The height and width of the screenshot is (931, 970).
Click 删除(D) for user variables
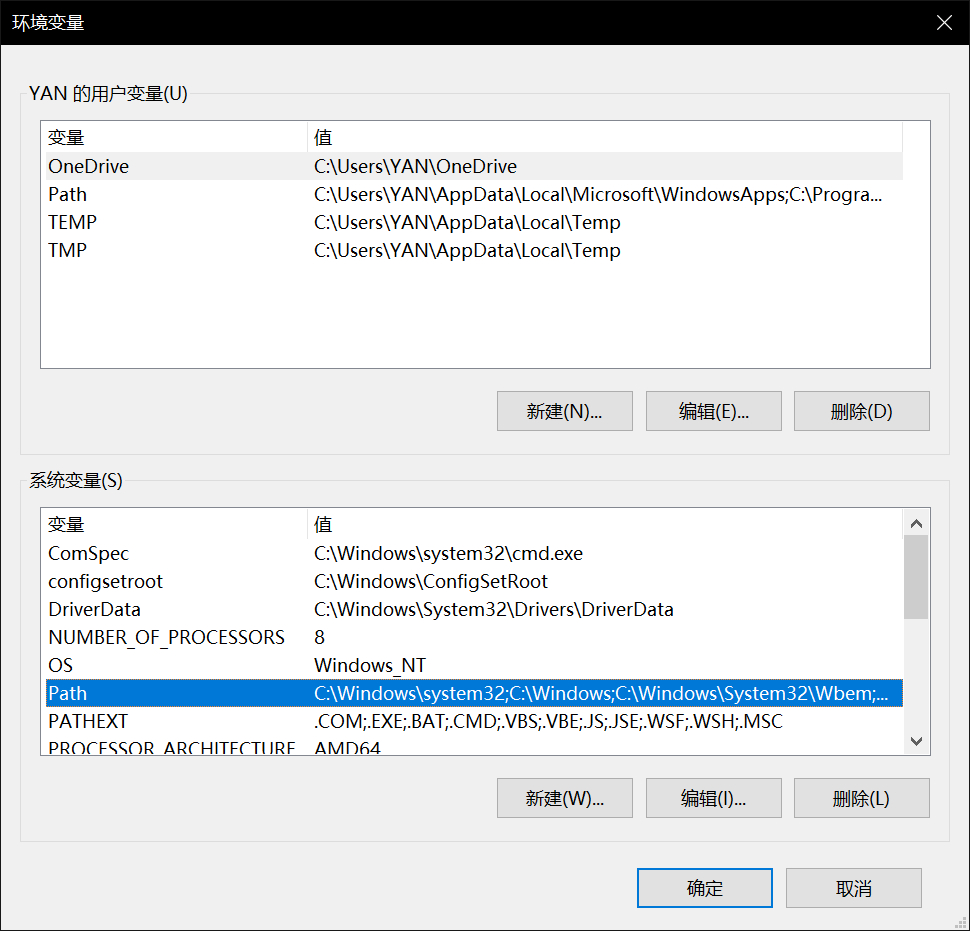[x=861, y=411]
